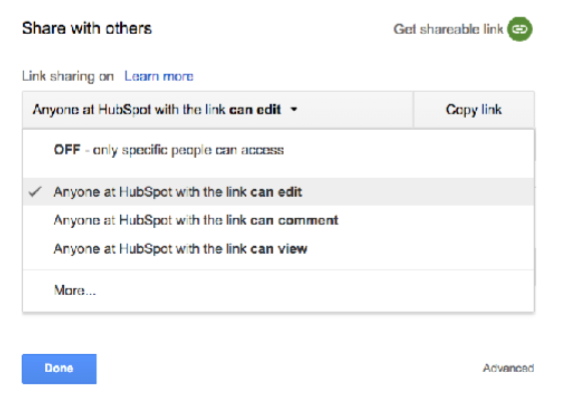The width and height of the screenshot is (571, 394).
Task: Open the link sharing permission combo box
Action: [217, 110]
